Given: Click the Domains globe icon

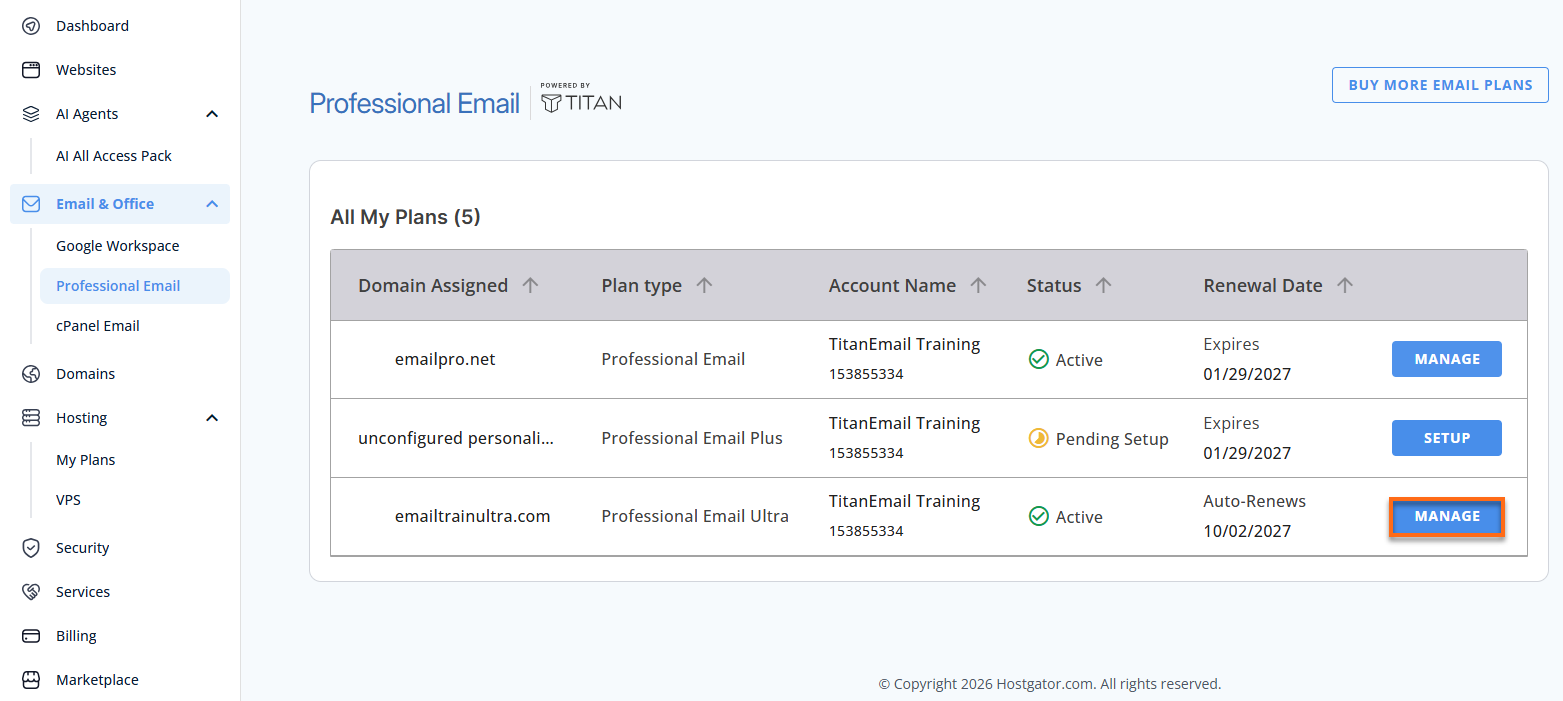Looking at the screenshot, I should 31,374.
